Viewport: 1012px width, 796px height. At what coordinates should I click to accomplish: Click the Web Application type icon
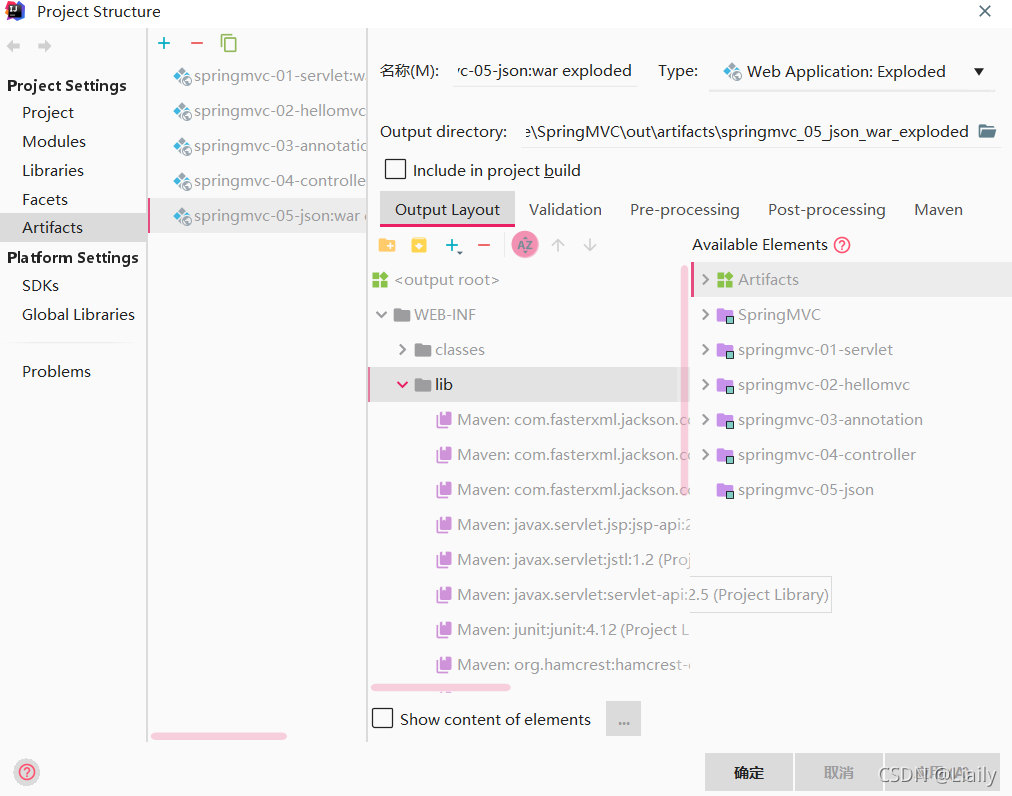(733, 72)
